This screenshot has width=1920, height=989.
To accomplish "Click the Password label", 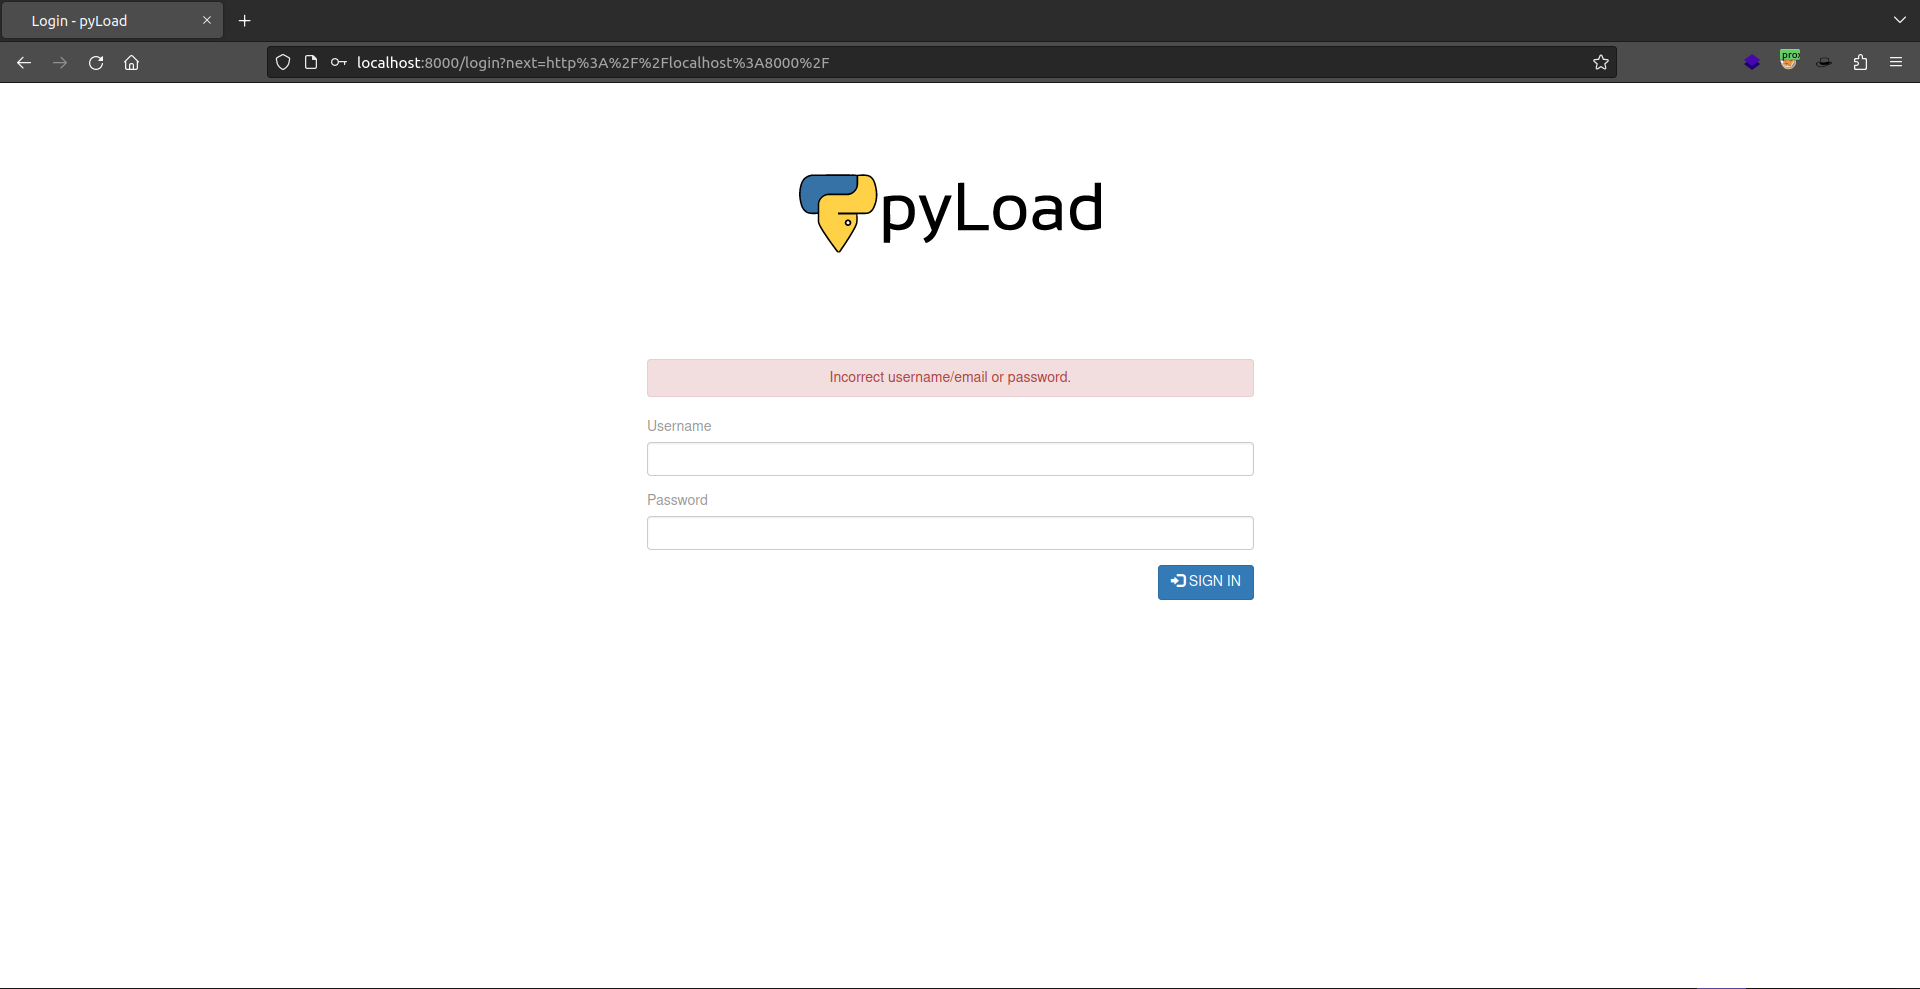I will (677, 500).
